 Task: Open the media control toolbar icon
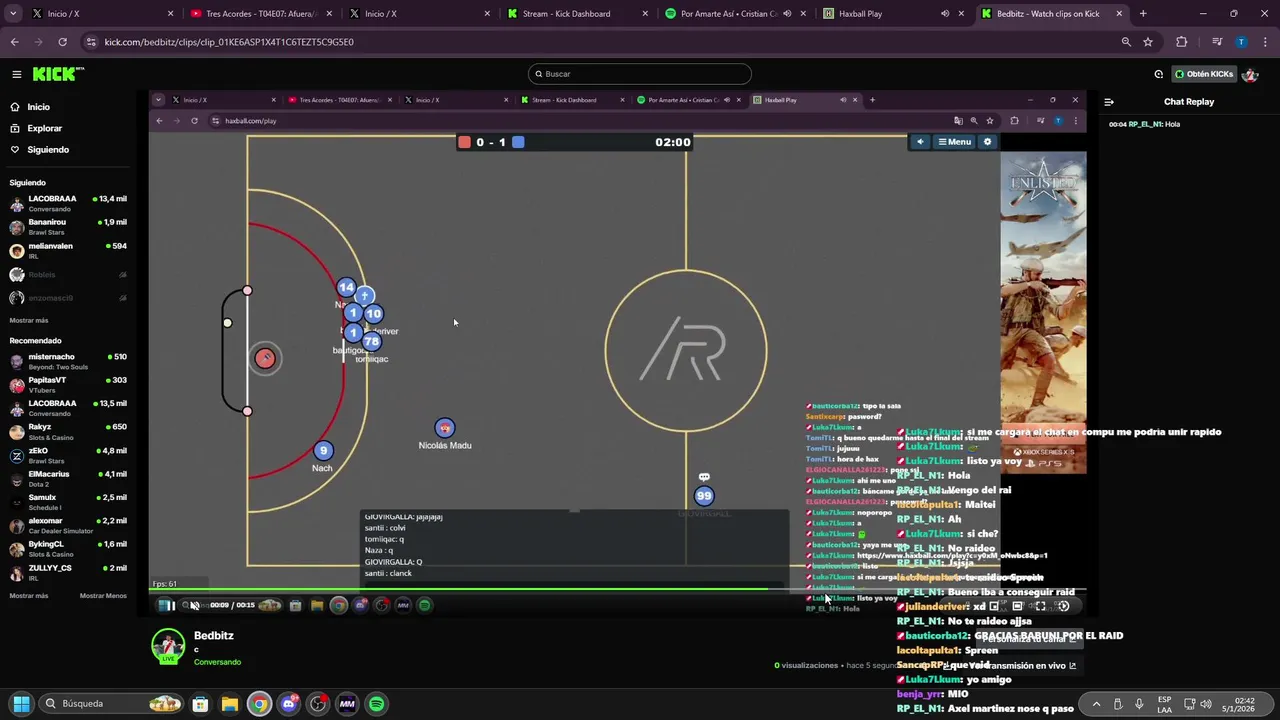point(1217,42)
